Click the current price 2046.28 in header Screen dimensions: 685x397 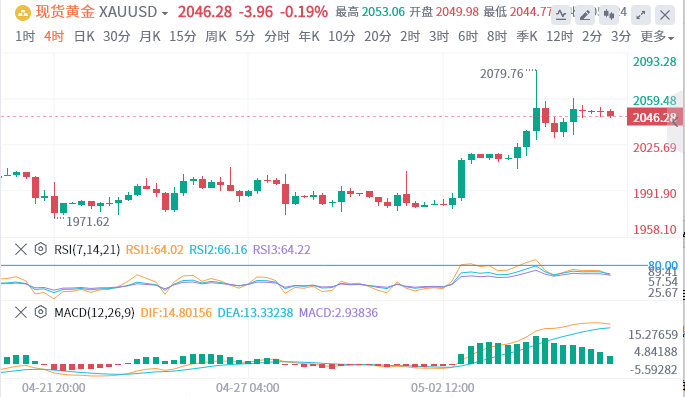pyautogui.click(x=204, y=12)
